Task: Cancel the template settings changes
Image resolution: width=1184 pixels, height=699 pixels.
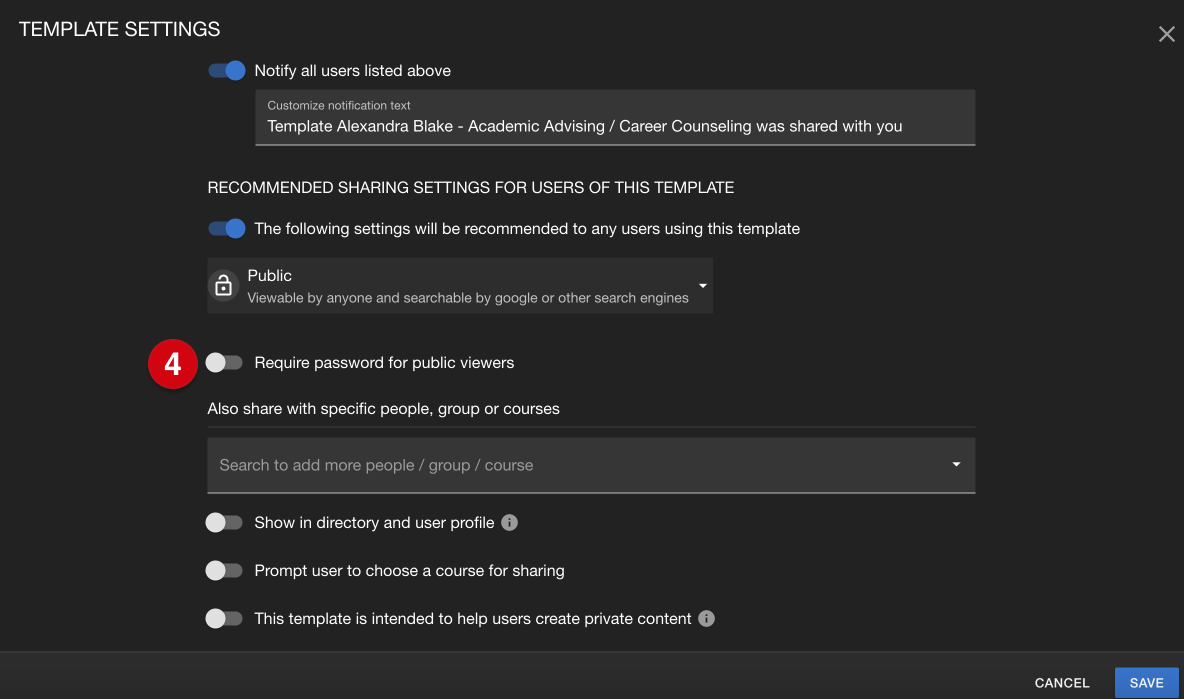Action: (1062, 682)
